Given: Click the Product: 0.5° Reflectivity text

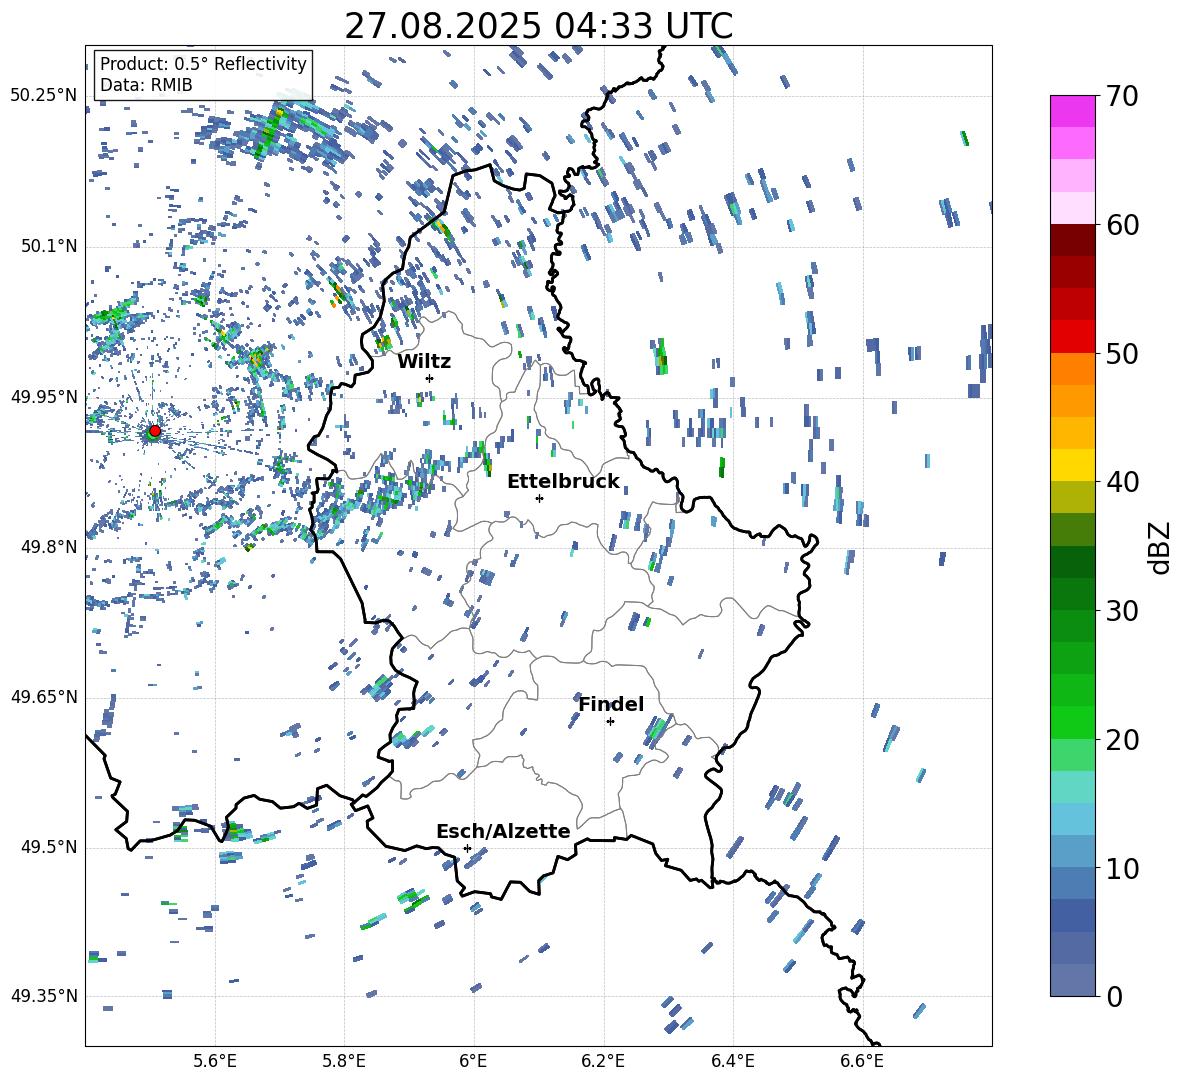Looking at the screenshot, I should coord(203,64).
